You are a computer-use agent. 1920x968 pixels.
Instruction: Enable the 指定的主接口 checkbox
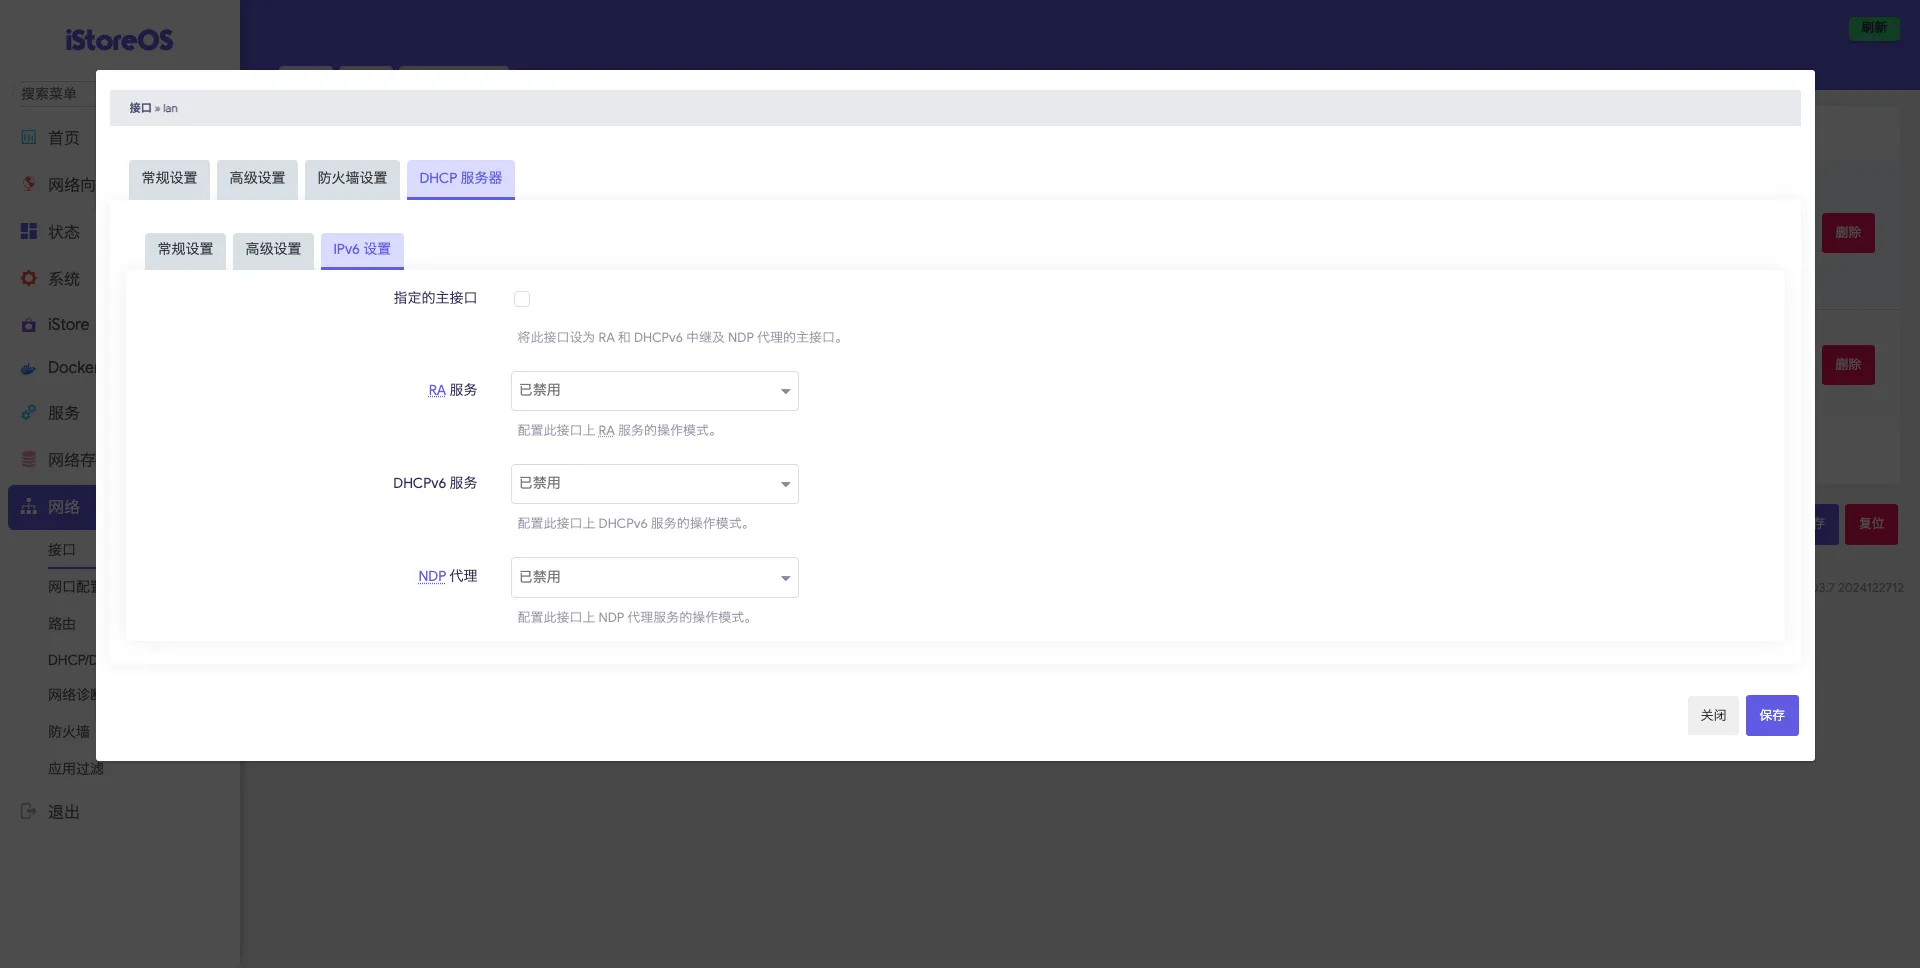(522, 299)
